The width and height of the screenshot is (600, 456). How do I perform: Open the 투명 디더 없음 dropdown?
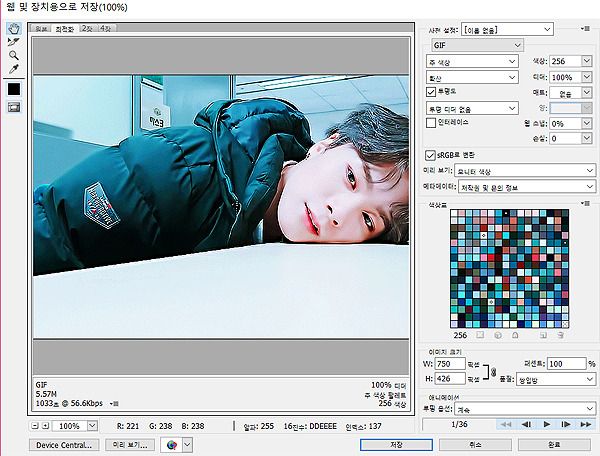click(472, 109)
